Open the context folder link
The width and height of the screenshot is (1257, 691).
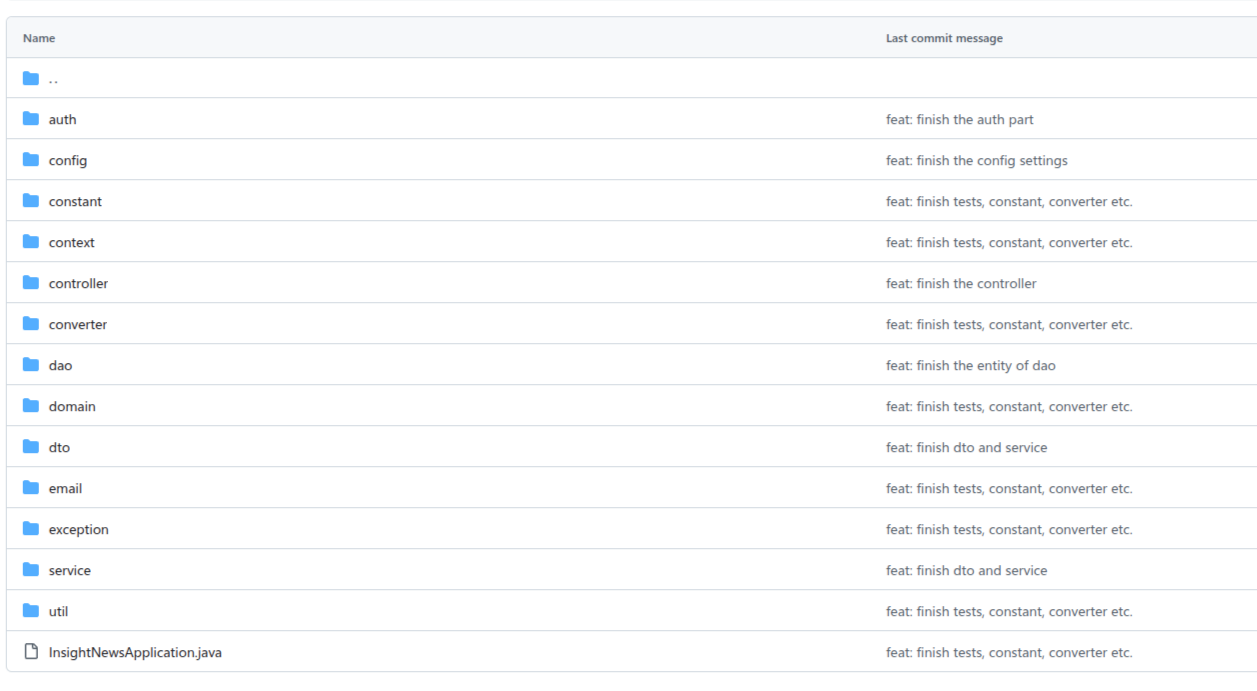pyautogui.click(x=72, y=243)
